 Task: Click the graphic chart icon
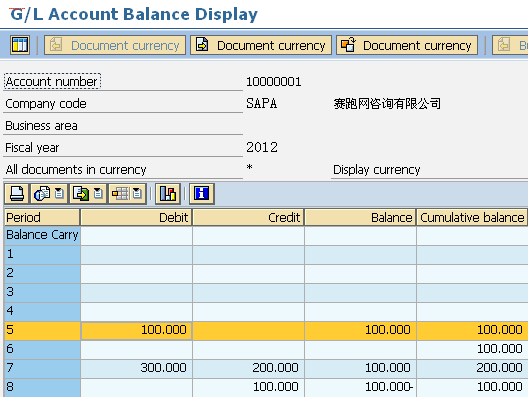tap(168, 194)
